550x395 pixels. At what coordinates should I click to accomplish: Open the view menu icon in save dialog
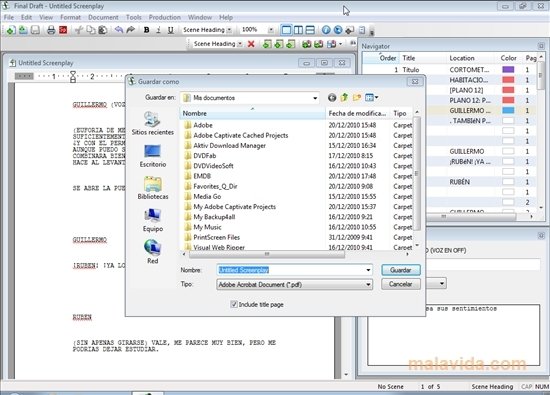click(371, 98)
